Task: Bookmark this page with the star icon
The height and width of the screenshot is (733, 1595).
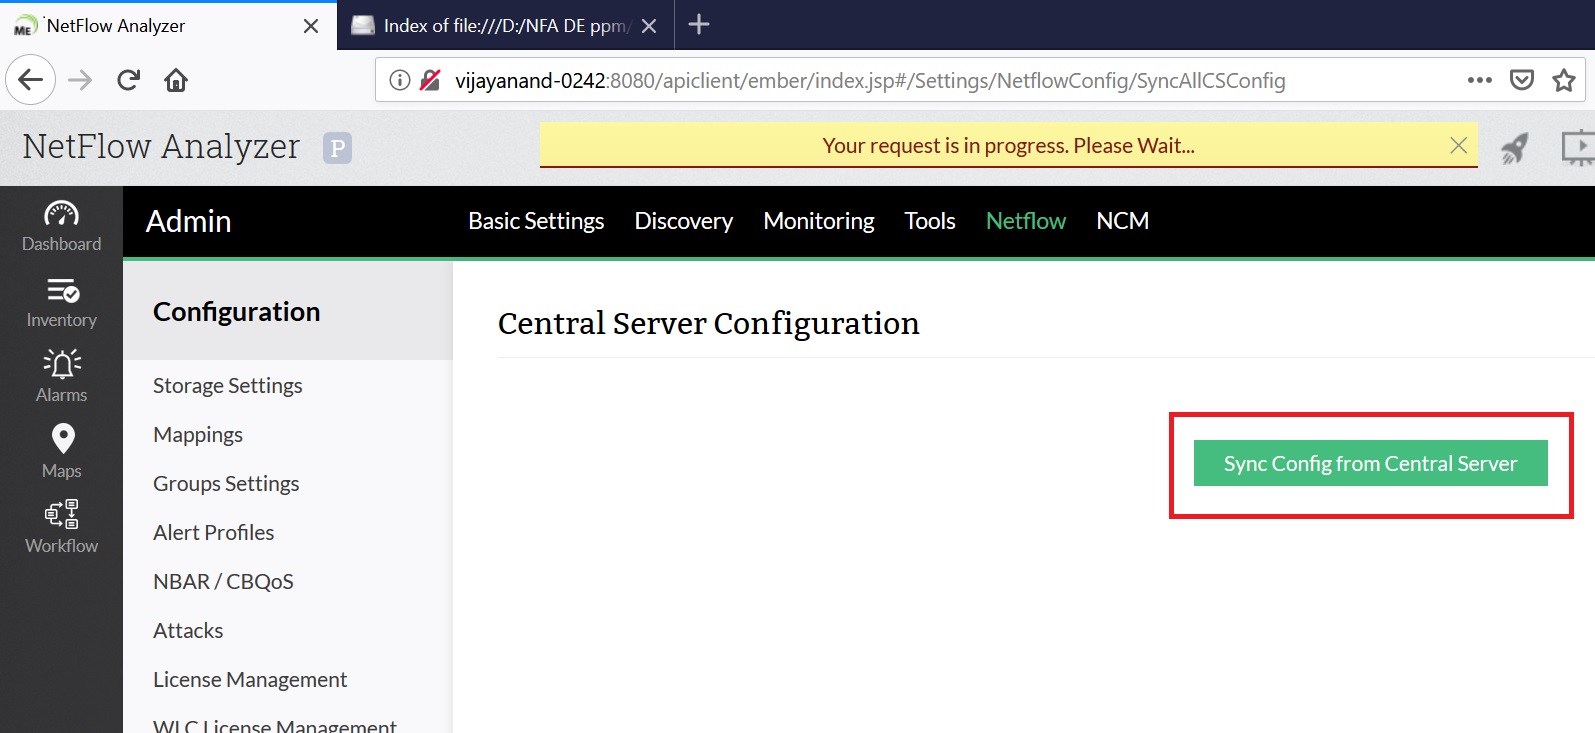Action: click(x=1564, y=80)
